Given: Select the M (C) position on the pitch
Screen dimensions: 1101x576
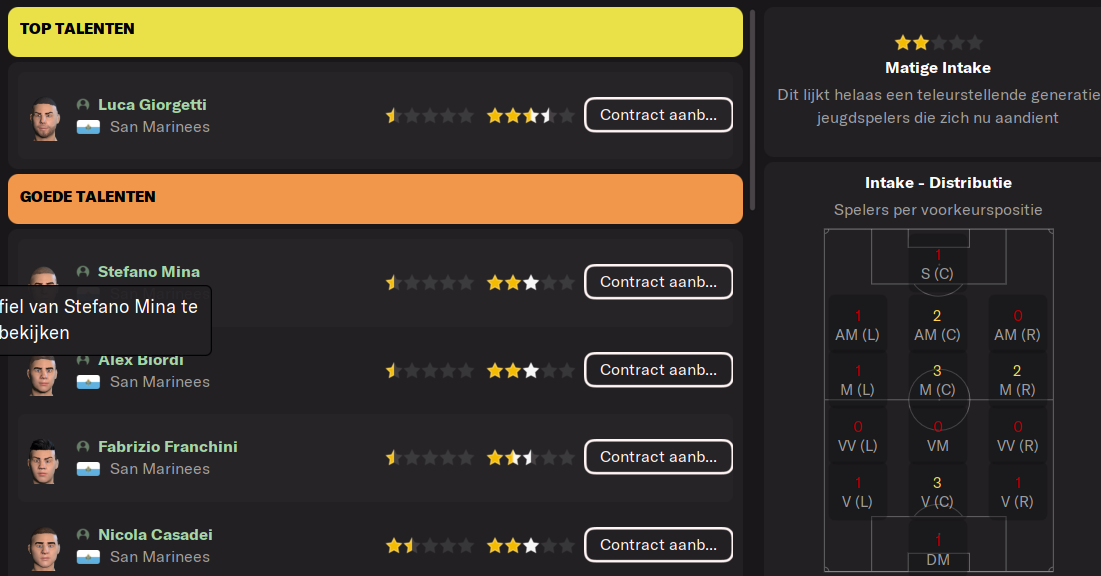Looking at the screenshot, I should point(937,380).
